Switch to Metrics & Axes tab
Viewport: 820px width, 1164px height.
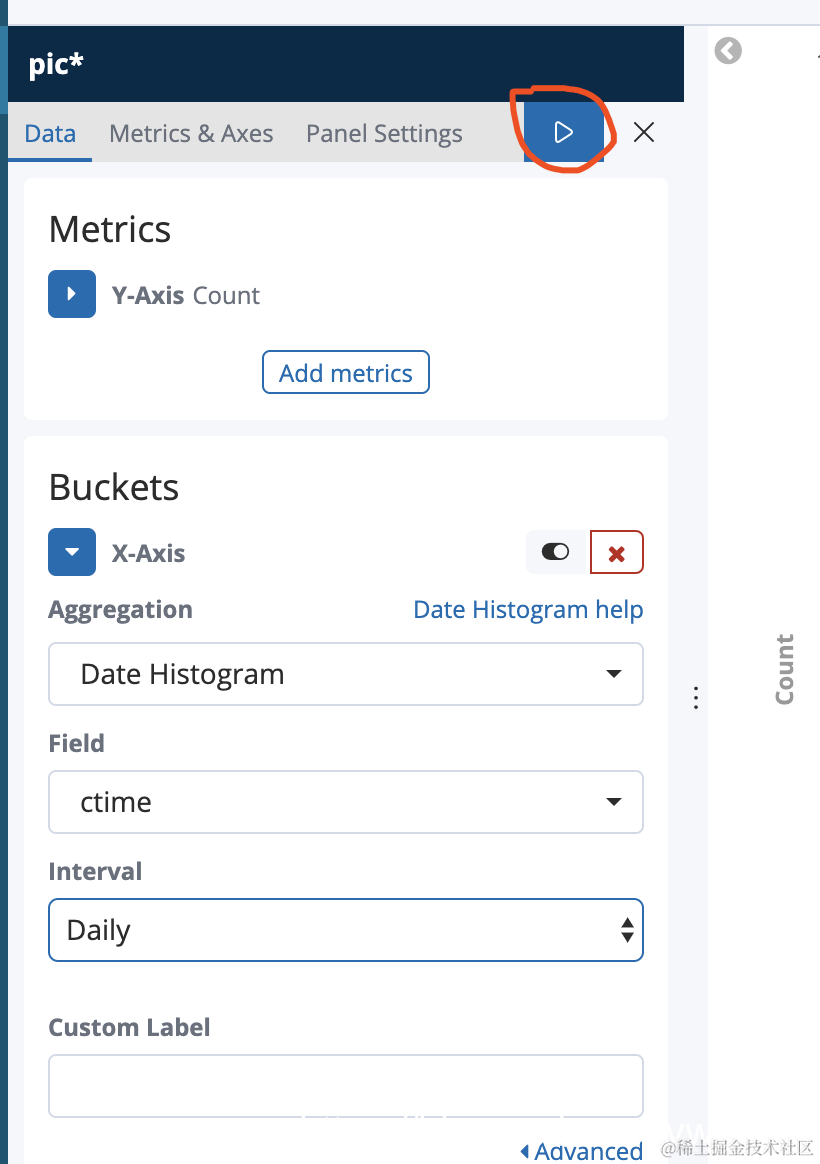click(x=191, y=134)
